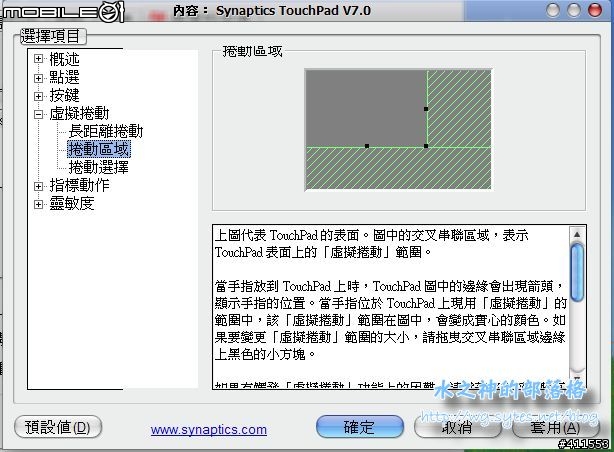Collapse the 虛擬捲動 tree node
This screenshot has width=614, height=452.
38,114
